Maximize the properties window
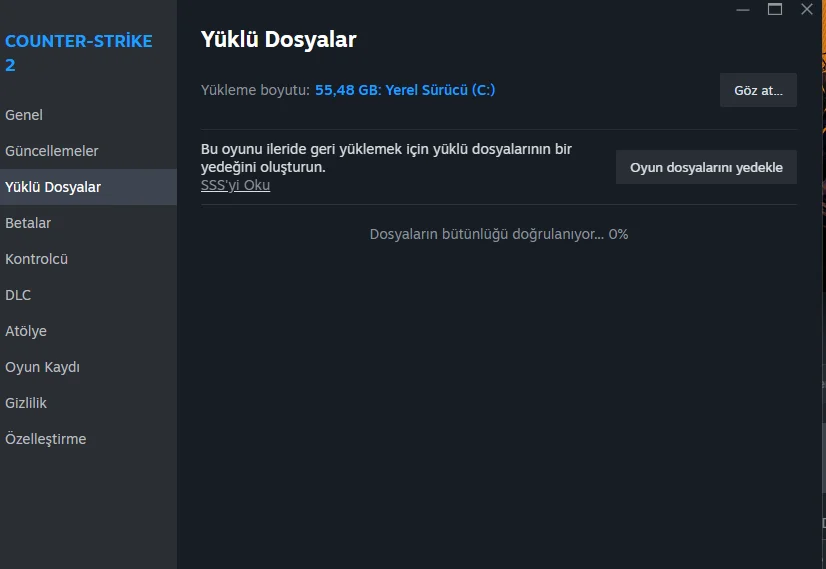This screenshot has width=826, height=569. pos(774,9)
